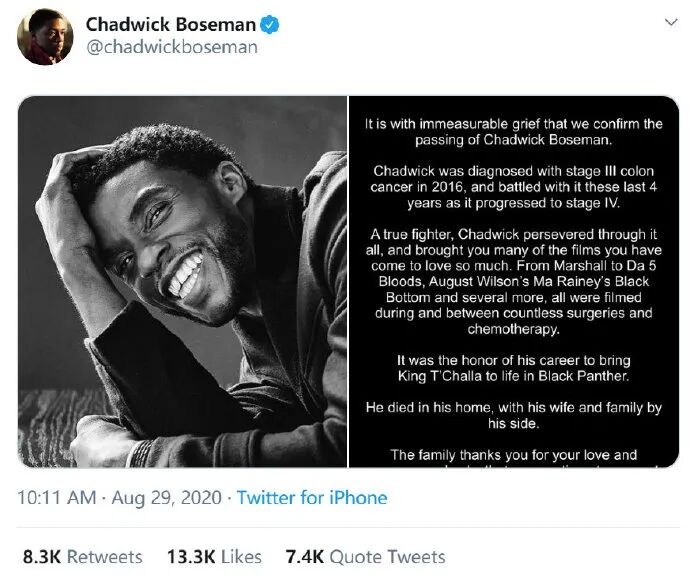View the 8.3K Retweets list

coord(83,557)
